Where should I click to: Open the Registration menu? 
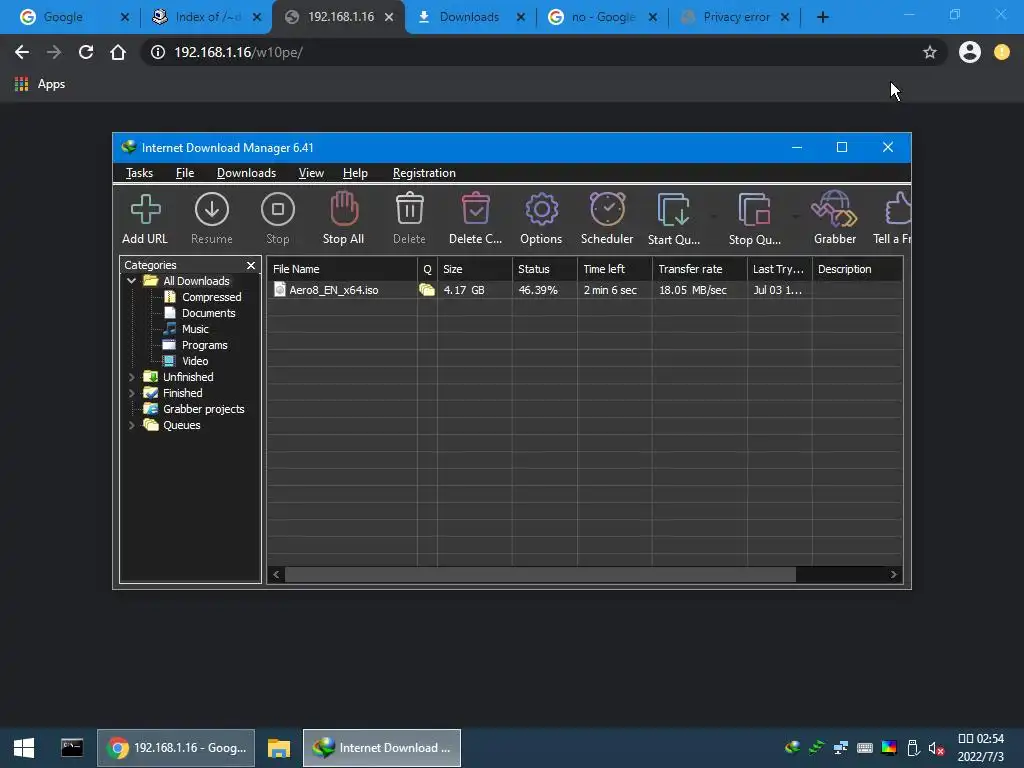point(424,173)
